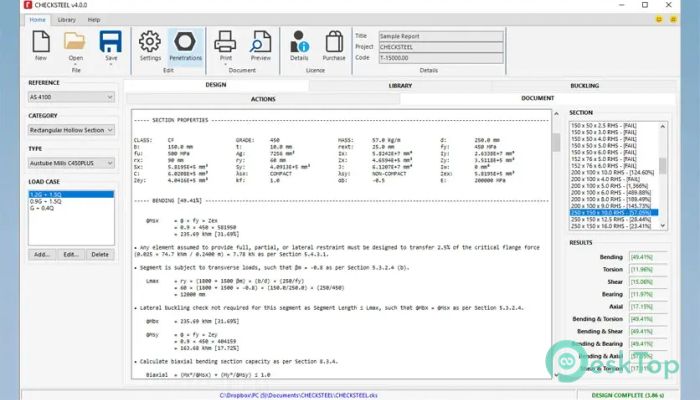Expand the arrow under the Print button
The width and height of the screenshot is (700, 400).
click(225, 64)
